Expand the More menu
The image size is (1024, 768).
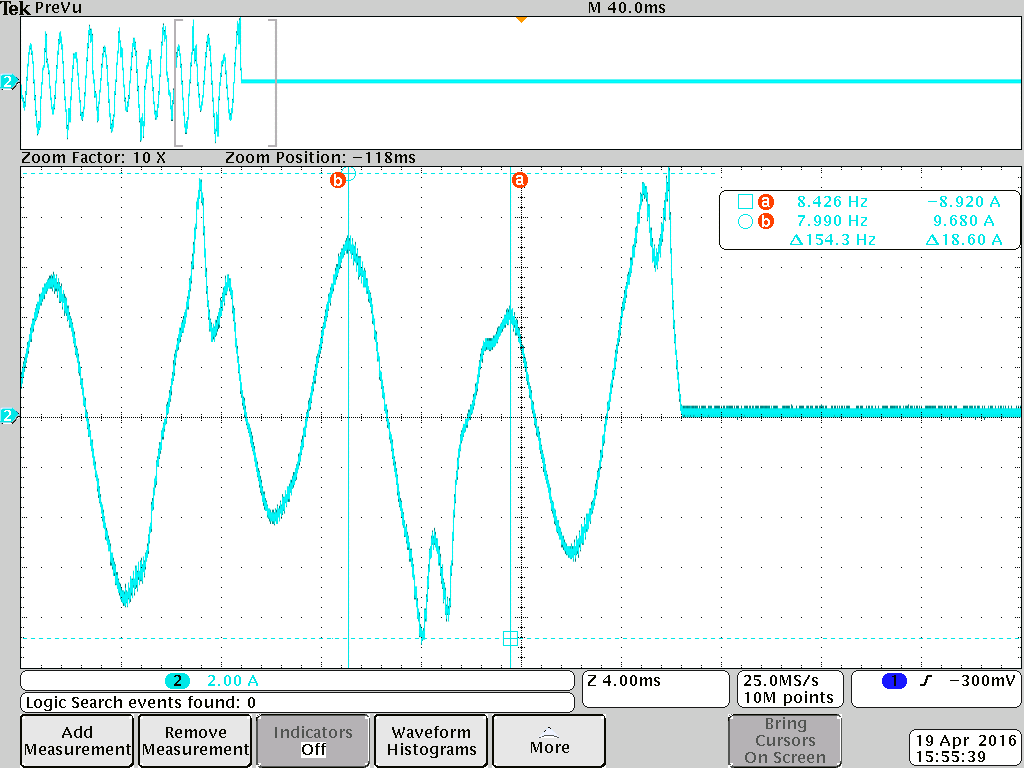(x=549, y=741)
